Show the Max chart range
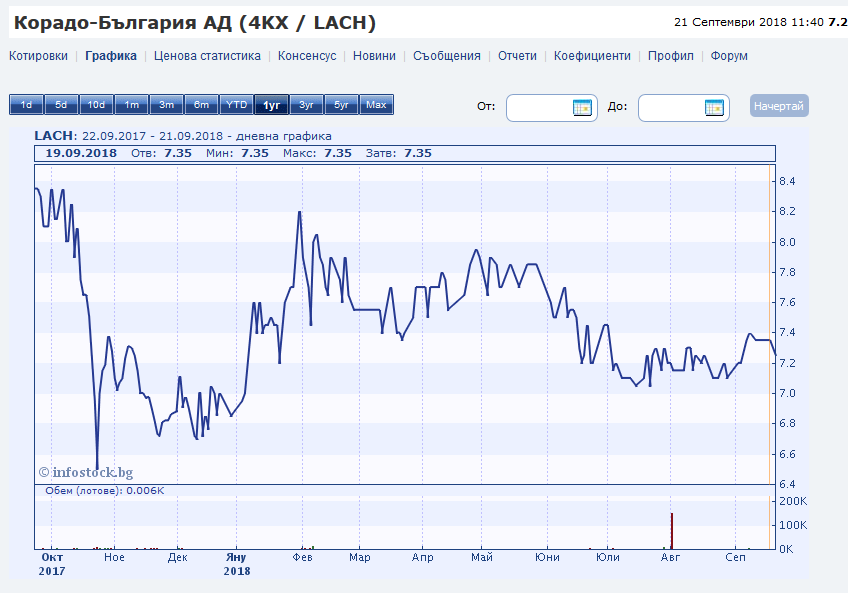Viewport: 848px width, 593px height. [x=376, y=104]
